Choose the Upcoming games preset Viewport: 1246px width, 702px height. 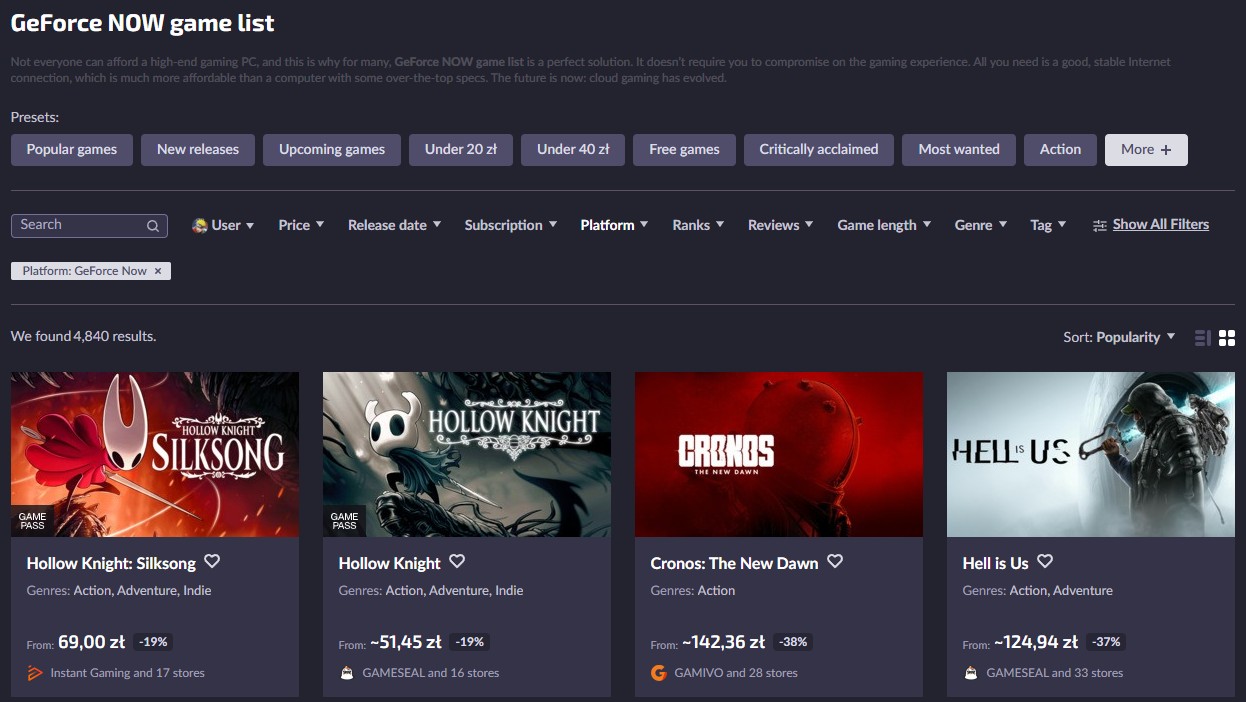pyautogui.click(x=332, y=150)
